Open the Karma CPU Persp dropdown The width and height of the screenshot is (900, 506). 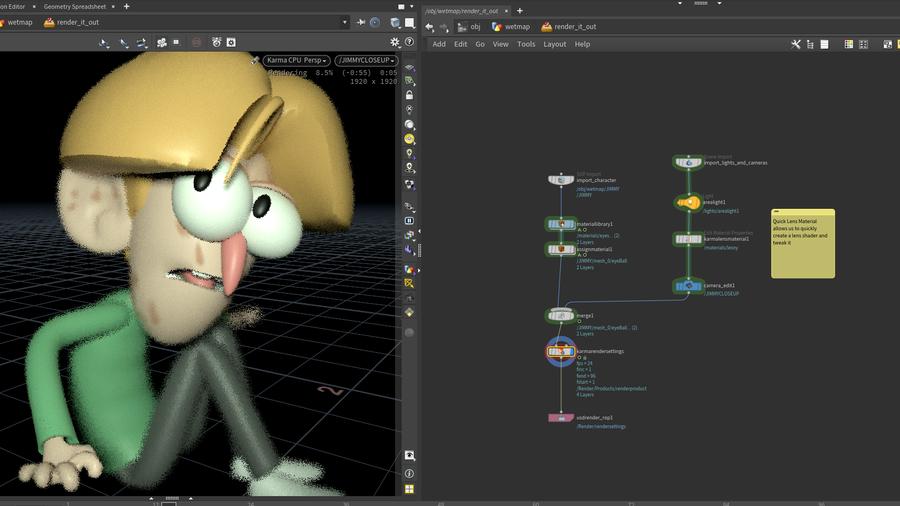(297, 61)
